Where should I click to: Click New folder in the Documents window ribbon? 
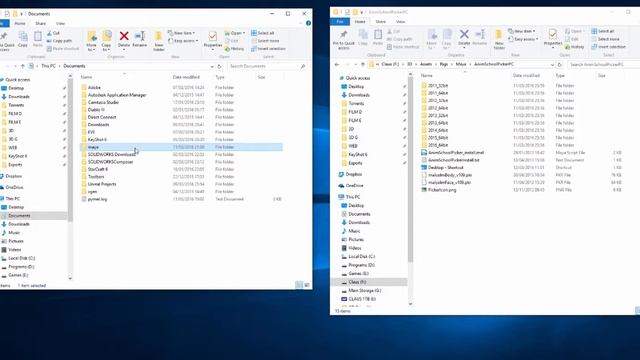pyautogui.click(x=159, y=41)
